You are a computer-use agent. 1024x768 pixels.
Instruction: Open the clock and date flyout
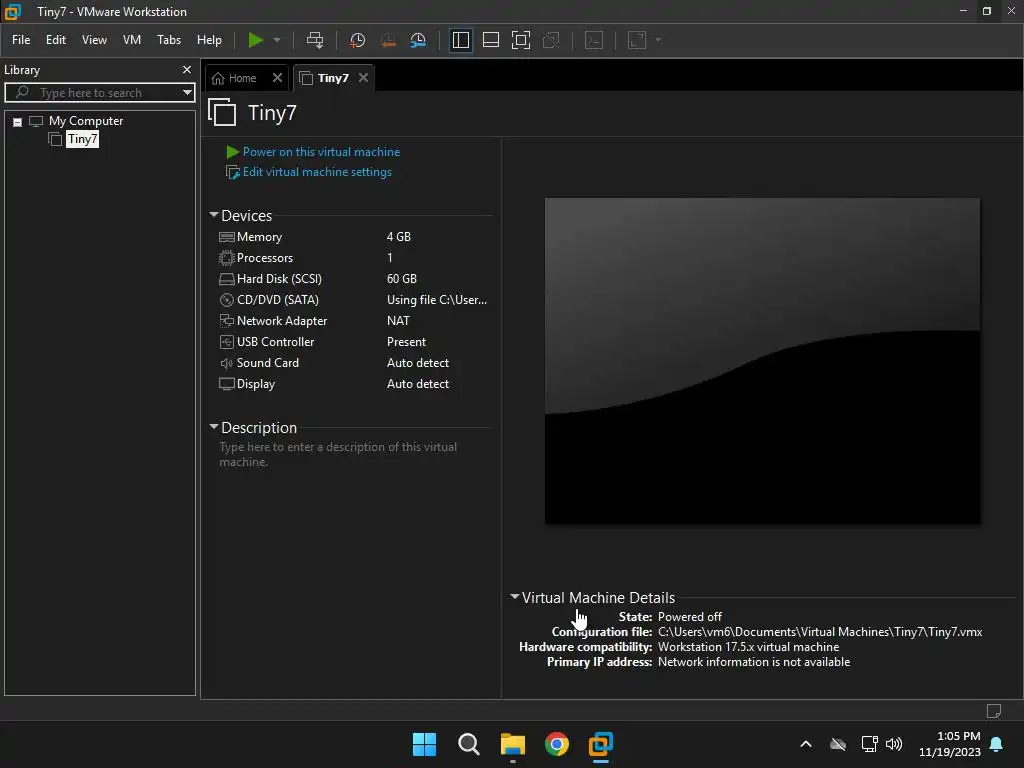(x=950, y=744)
